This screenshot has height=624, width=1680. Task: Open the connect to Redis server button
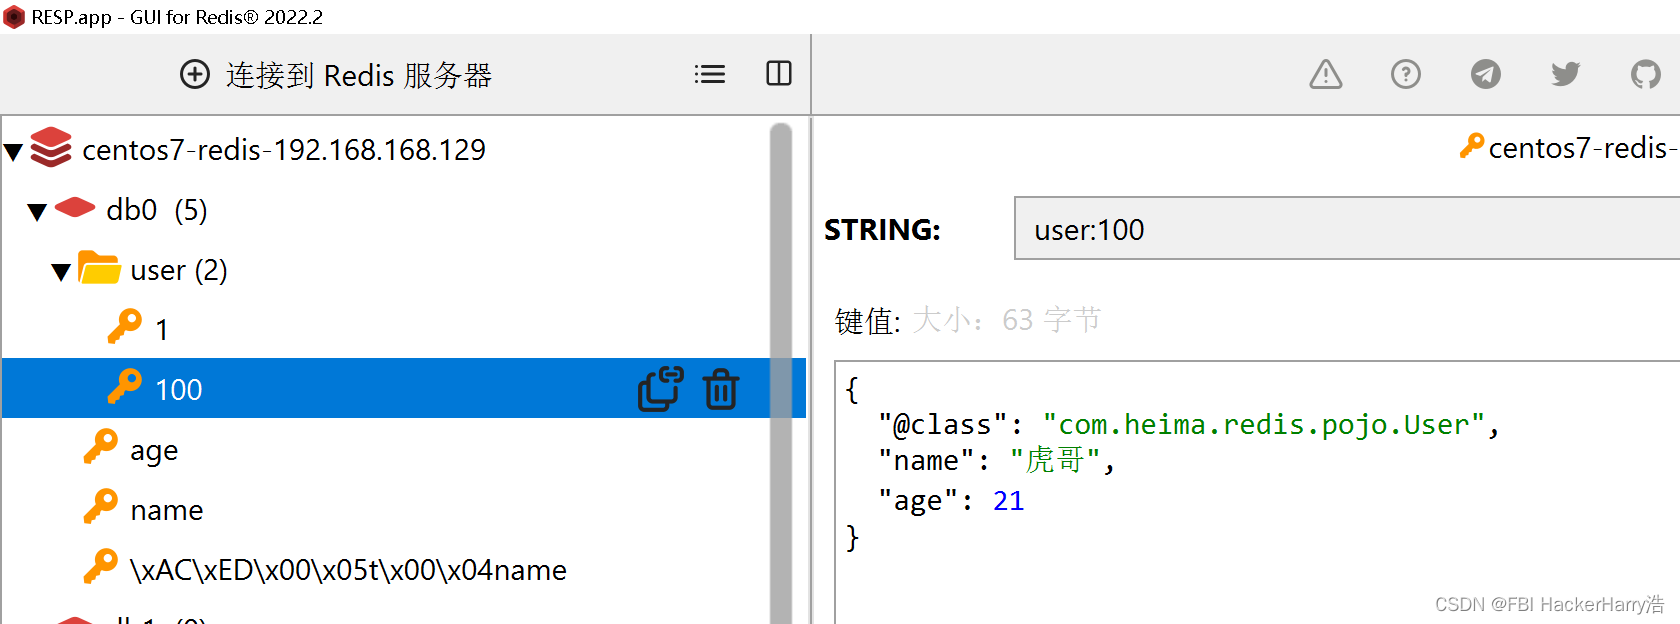click(336, 75)
